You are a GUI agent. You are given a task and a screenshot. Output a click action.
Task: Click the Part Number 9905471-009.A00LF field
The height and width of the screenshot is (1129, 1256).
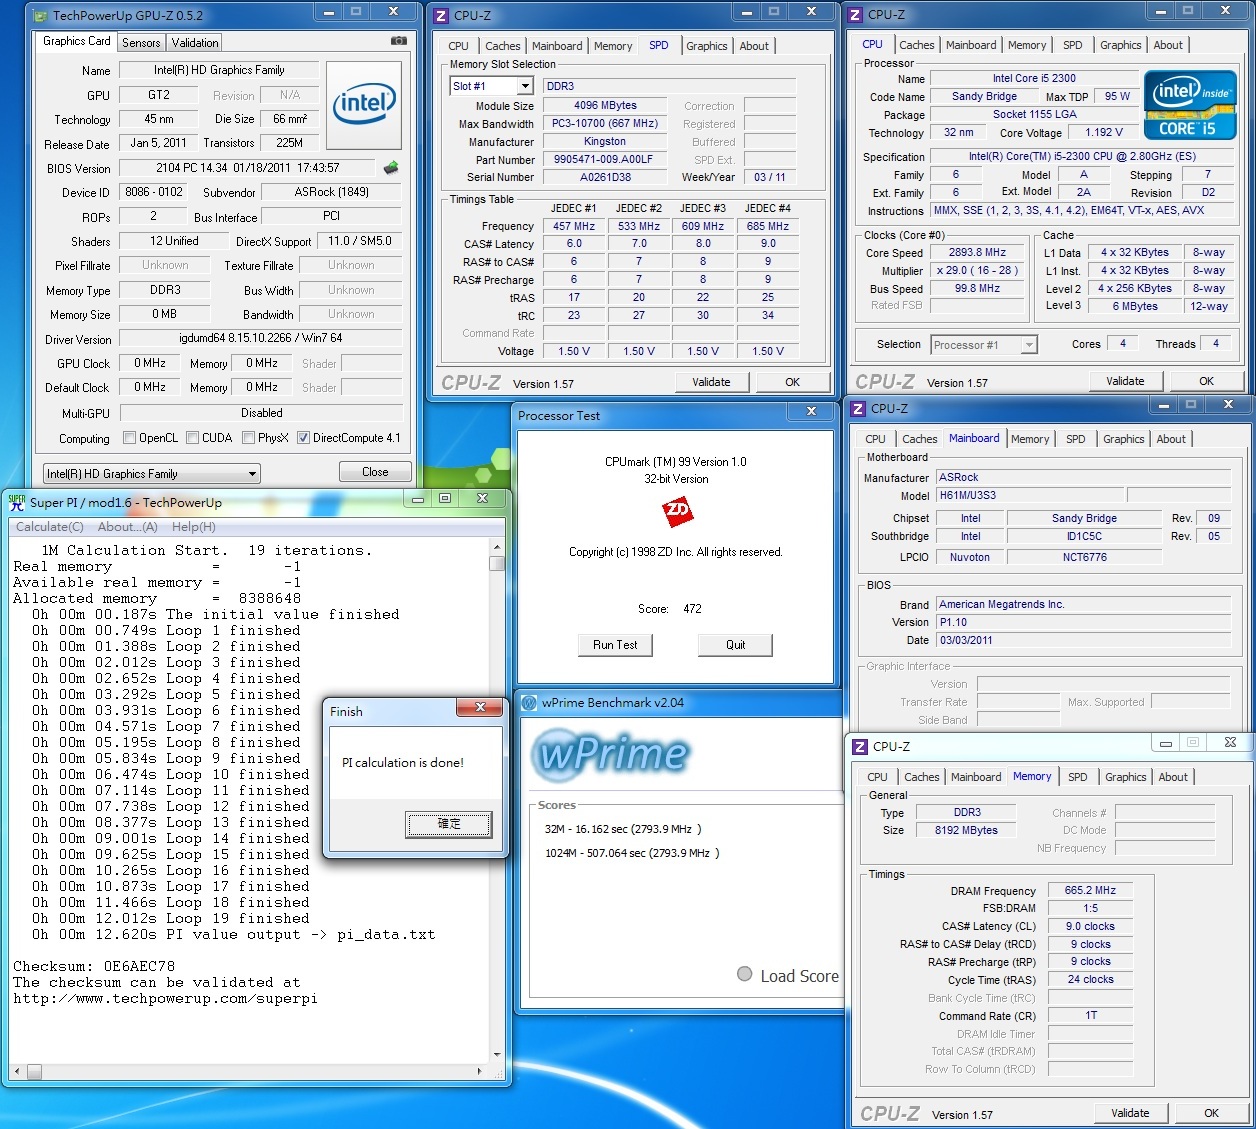[605, 160]
